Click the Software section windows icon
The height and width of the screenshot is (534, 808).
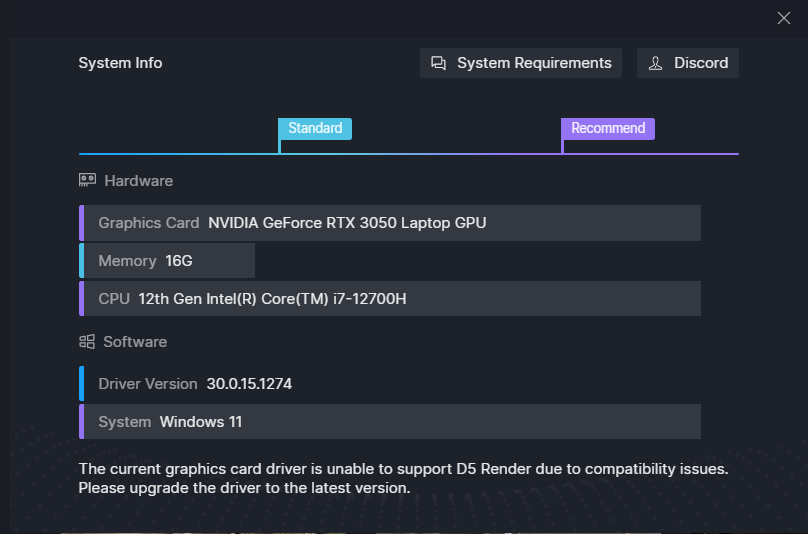pos(87,341)
